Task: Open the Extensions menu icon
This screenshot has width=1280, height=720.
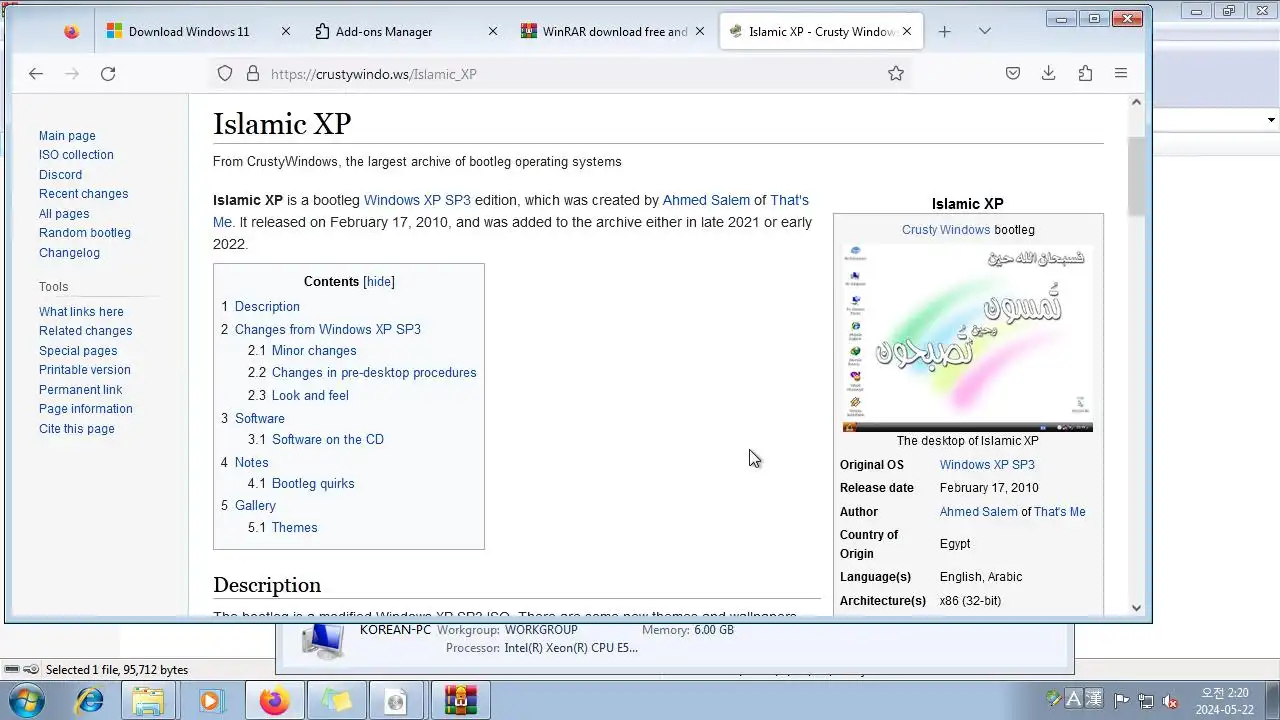Action: tap(1085, 73)
